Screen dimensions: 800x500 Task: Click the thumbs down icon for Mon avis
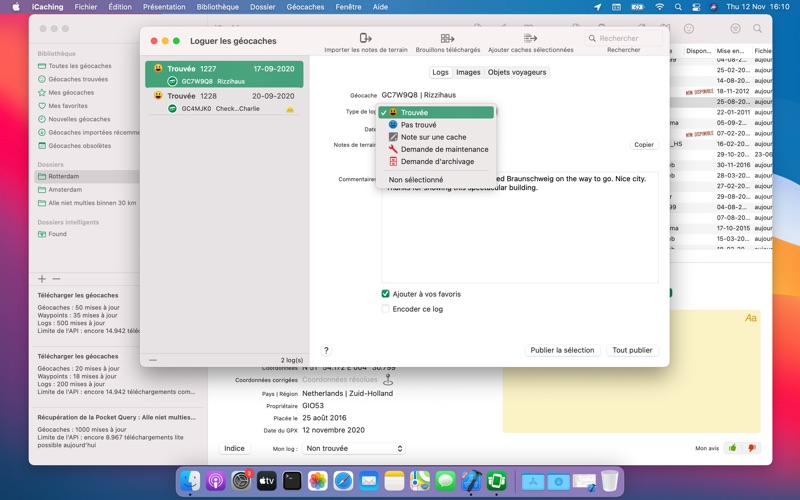click(x=752, y=448)
